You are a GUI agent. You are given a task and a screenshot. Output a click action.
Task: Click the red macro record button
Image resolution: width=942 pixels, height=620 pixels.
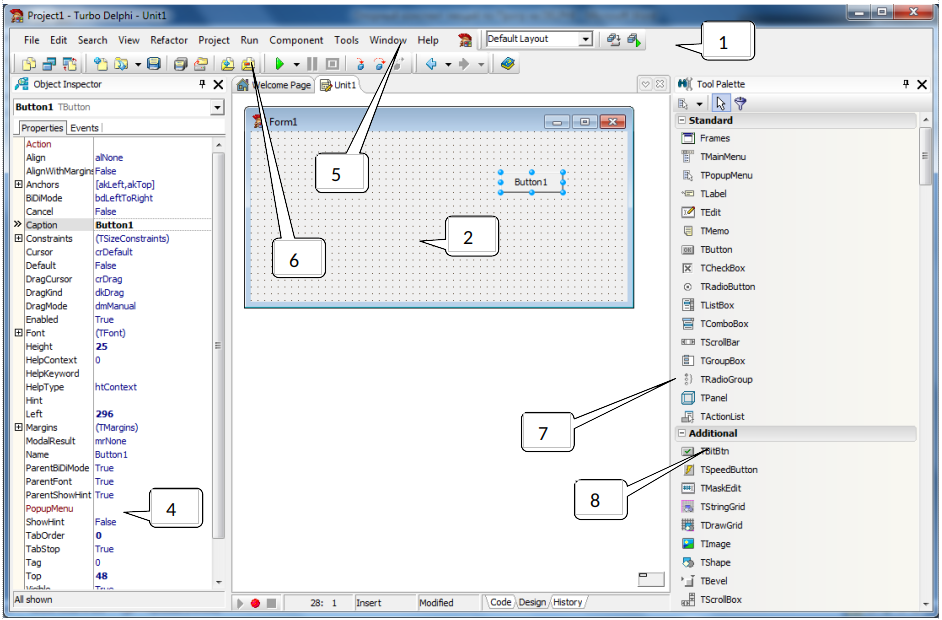tap(255, 603)
